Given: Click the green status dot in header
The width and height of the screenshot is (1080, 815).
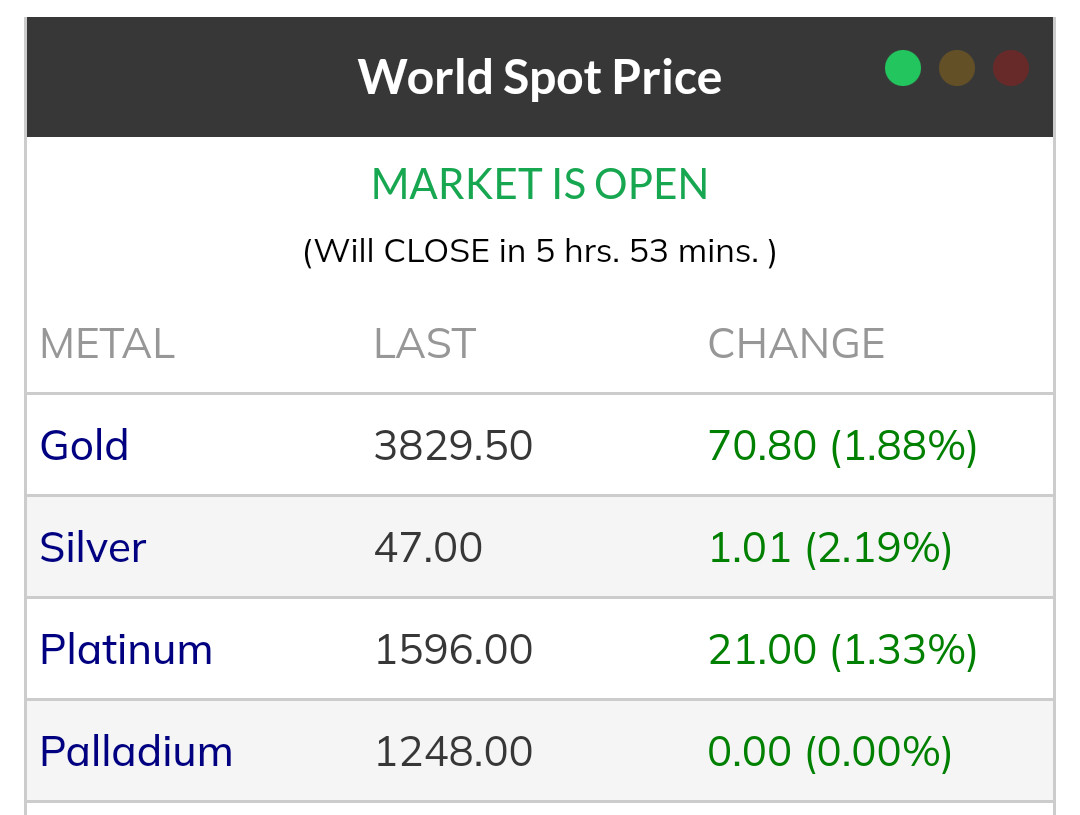Looking at the screenshot, I should click(x=902, y=68).
